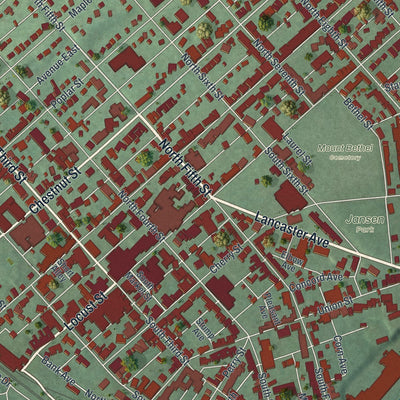Click the 'Stuart Alley' label

point(63,271)
